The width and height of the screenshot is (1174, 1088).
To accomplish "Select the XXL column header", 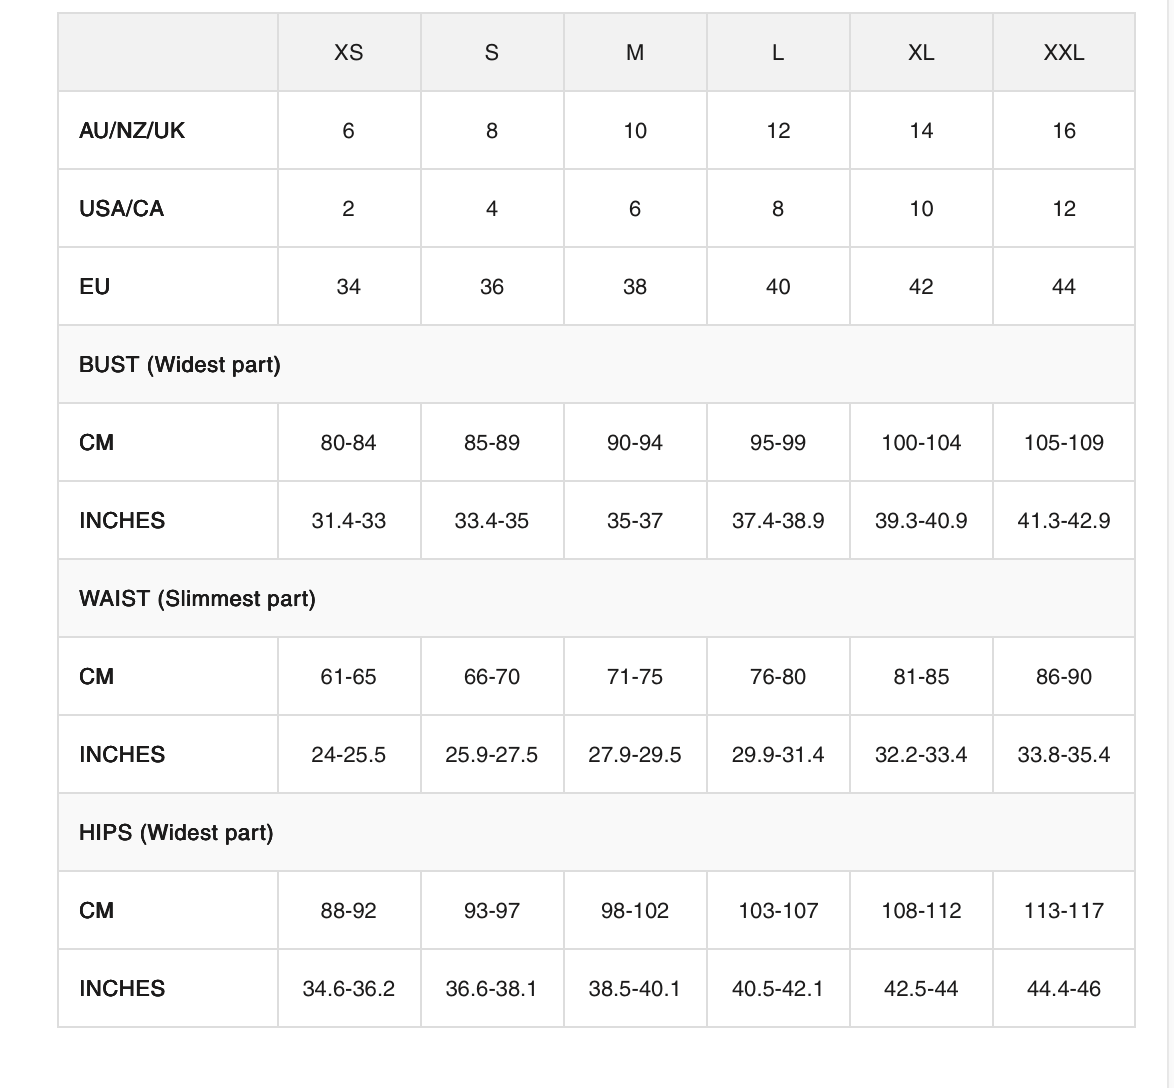I will pos(1063,52).
